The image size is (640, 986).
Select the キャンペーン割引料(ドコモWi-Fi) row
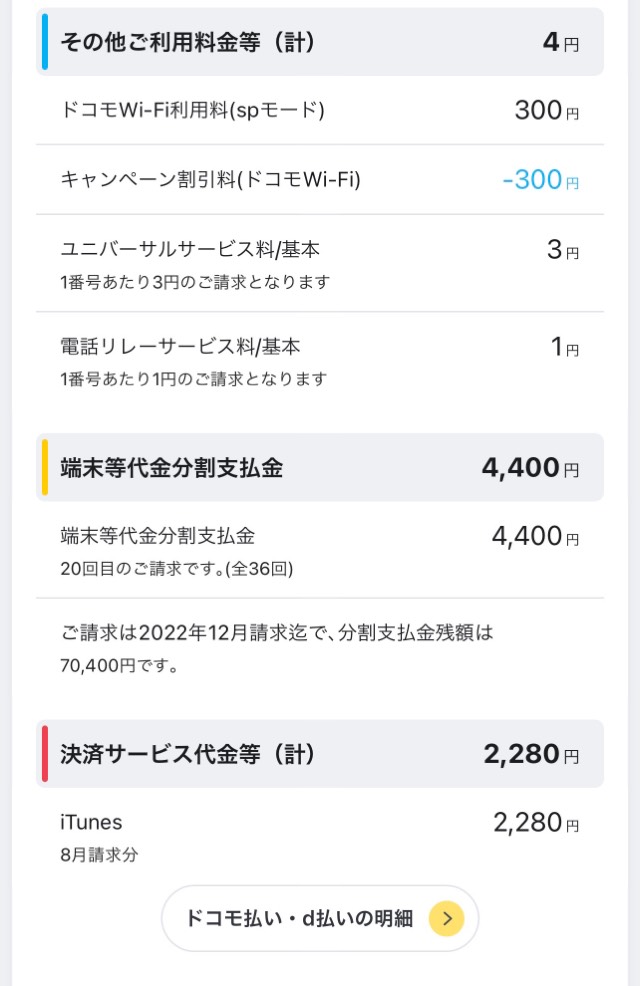tap(320, 180)
